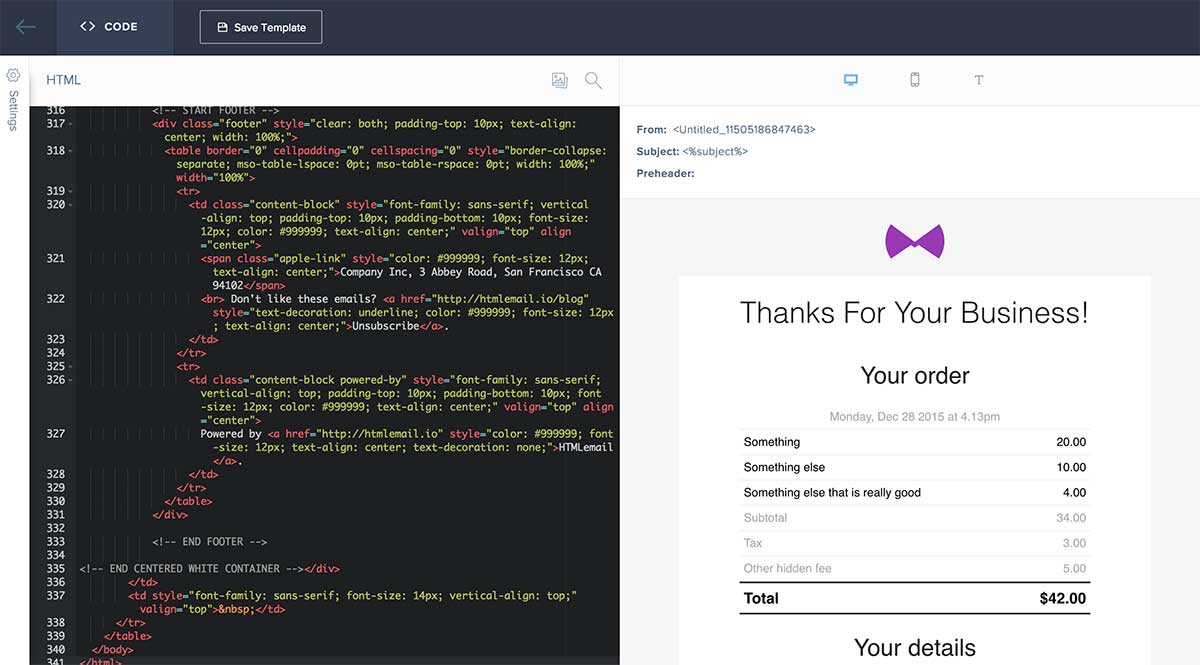Image resolution: width=1200 pixels, height=665 pixels.
Task: Click the Save Template button
Action: pyautogui.click(x=261, y=27)
